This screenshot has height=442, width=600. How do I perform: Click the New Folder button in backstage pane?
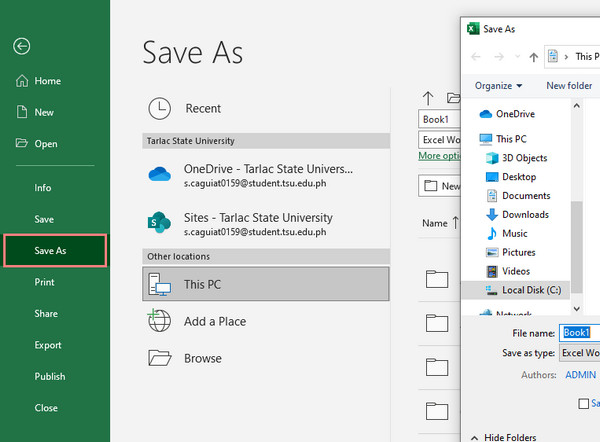click(x=439, y=186)
